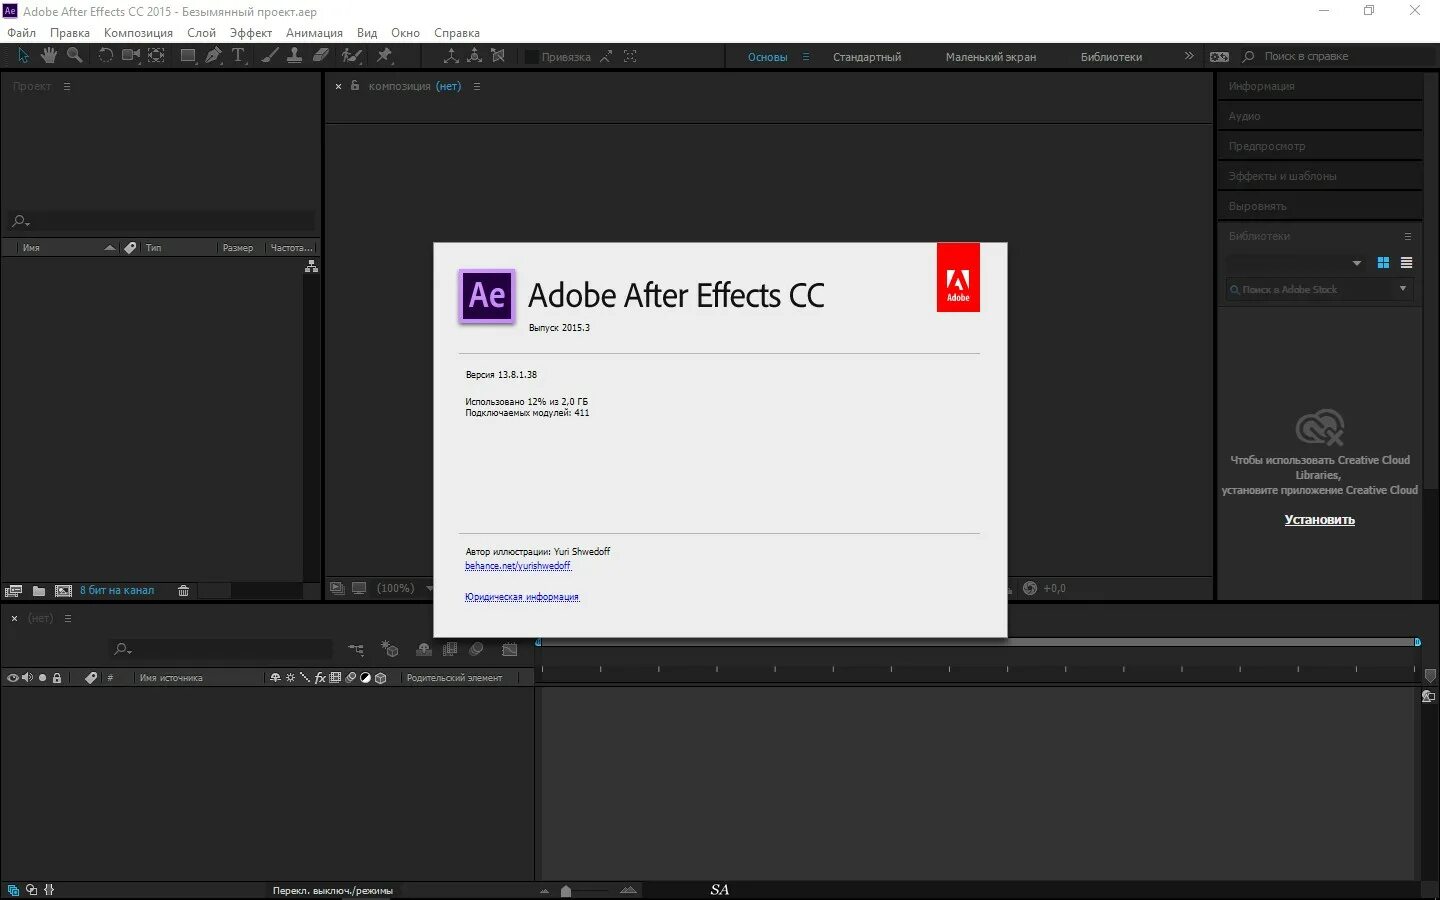Click the trash delete icon in Project panel
Viewport: 1440px width, 900px height.
coord(183,591)
